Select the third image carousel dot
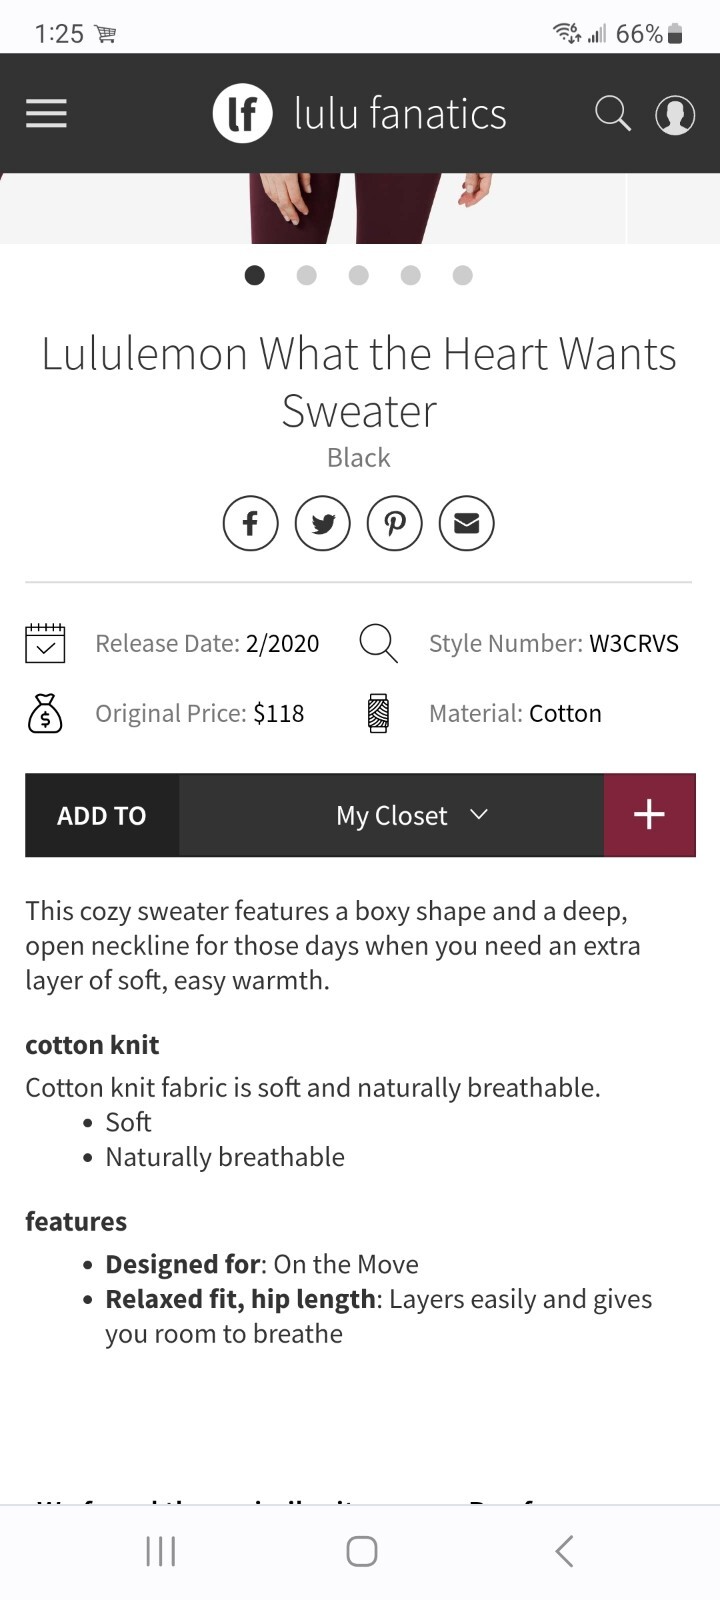 (x=359, y=275)
